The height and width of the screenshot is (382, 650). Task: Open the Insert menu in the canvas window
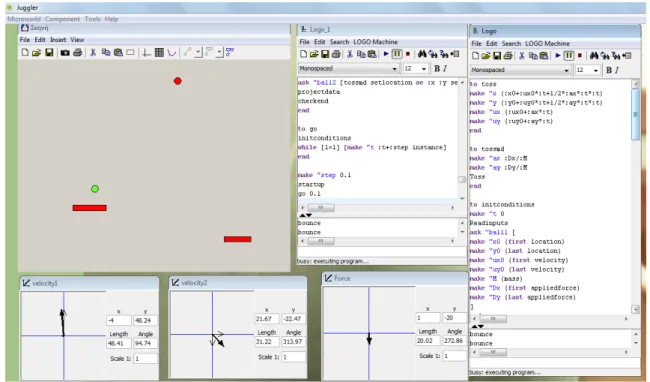click(x=58, y=40)
